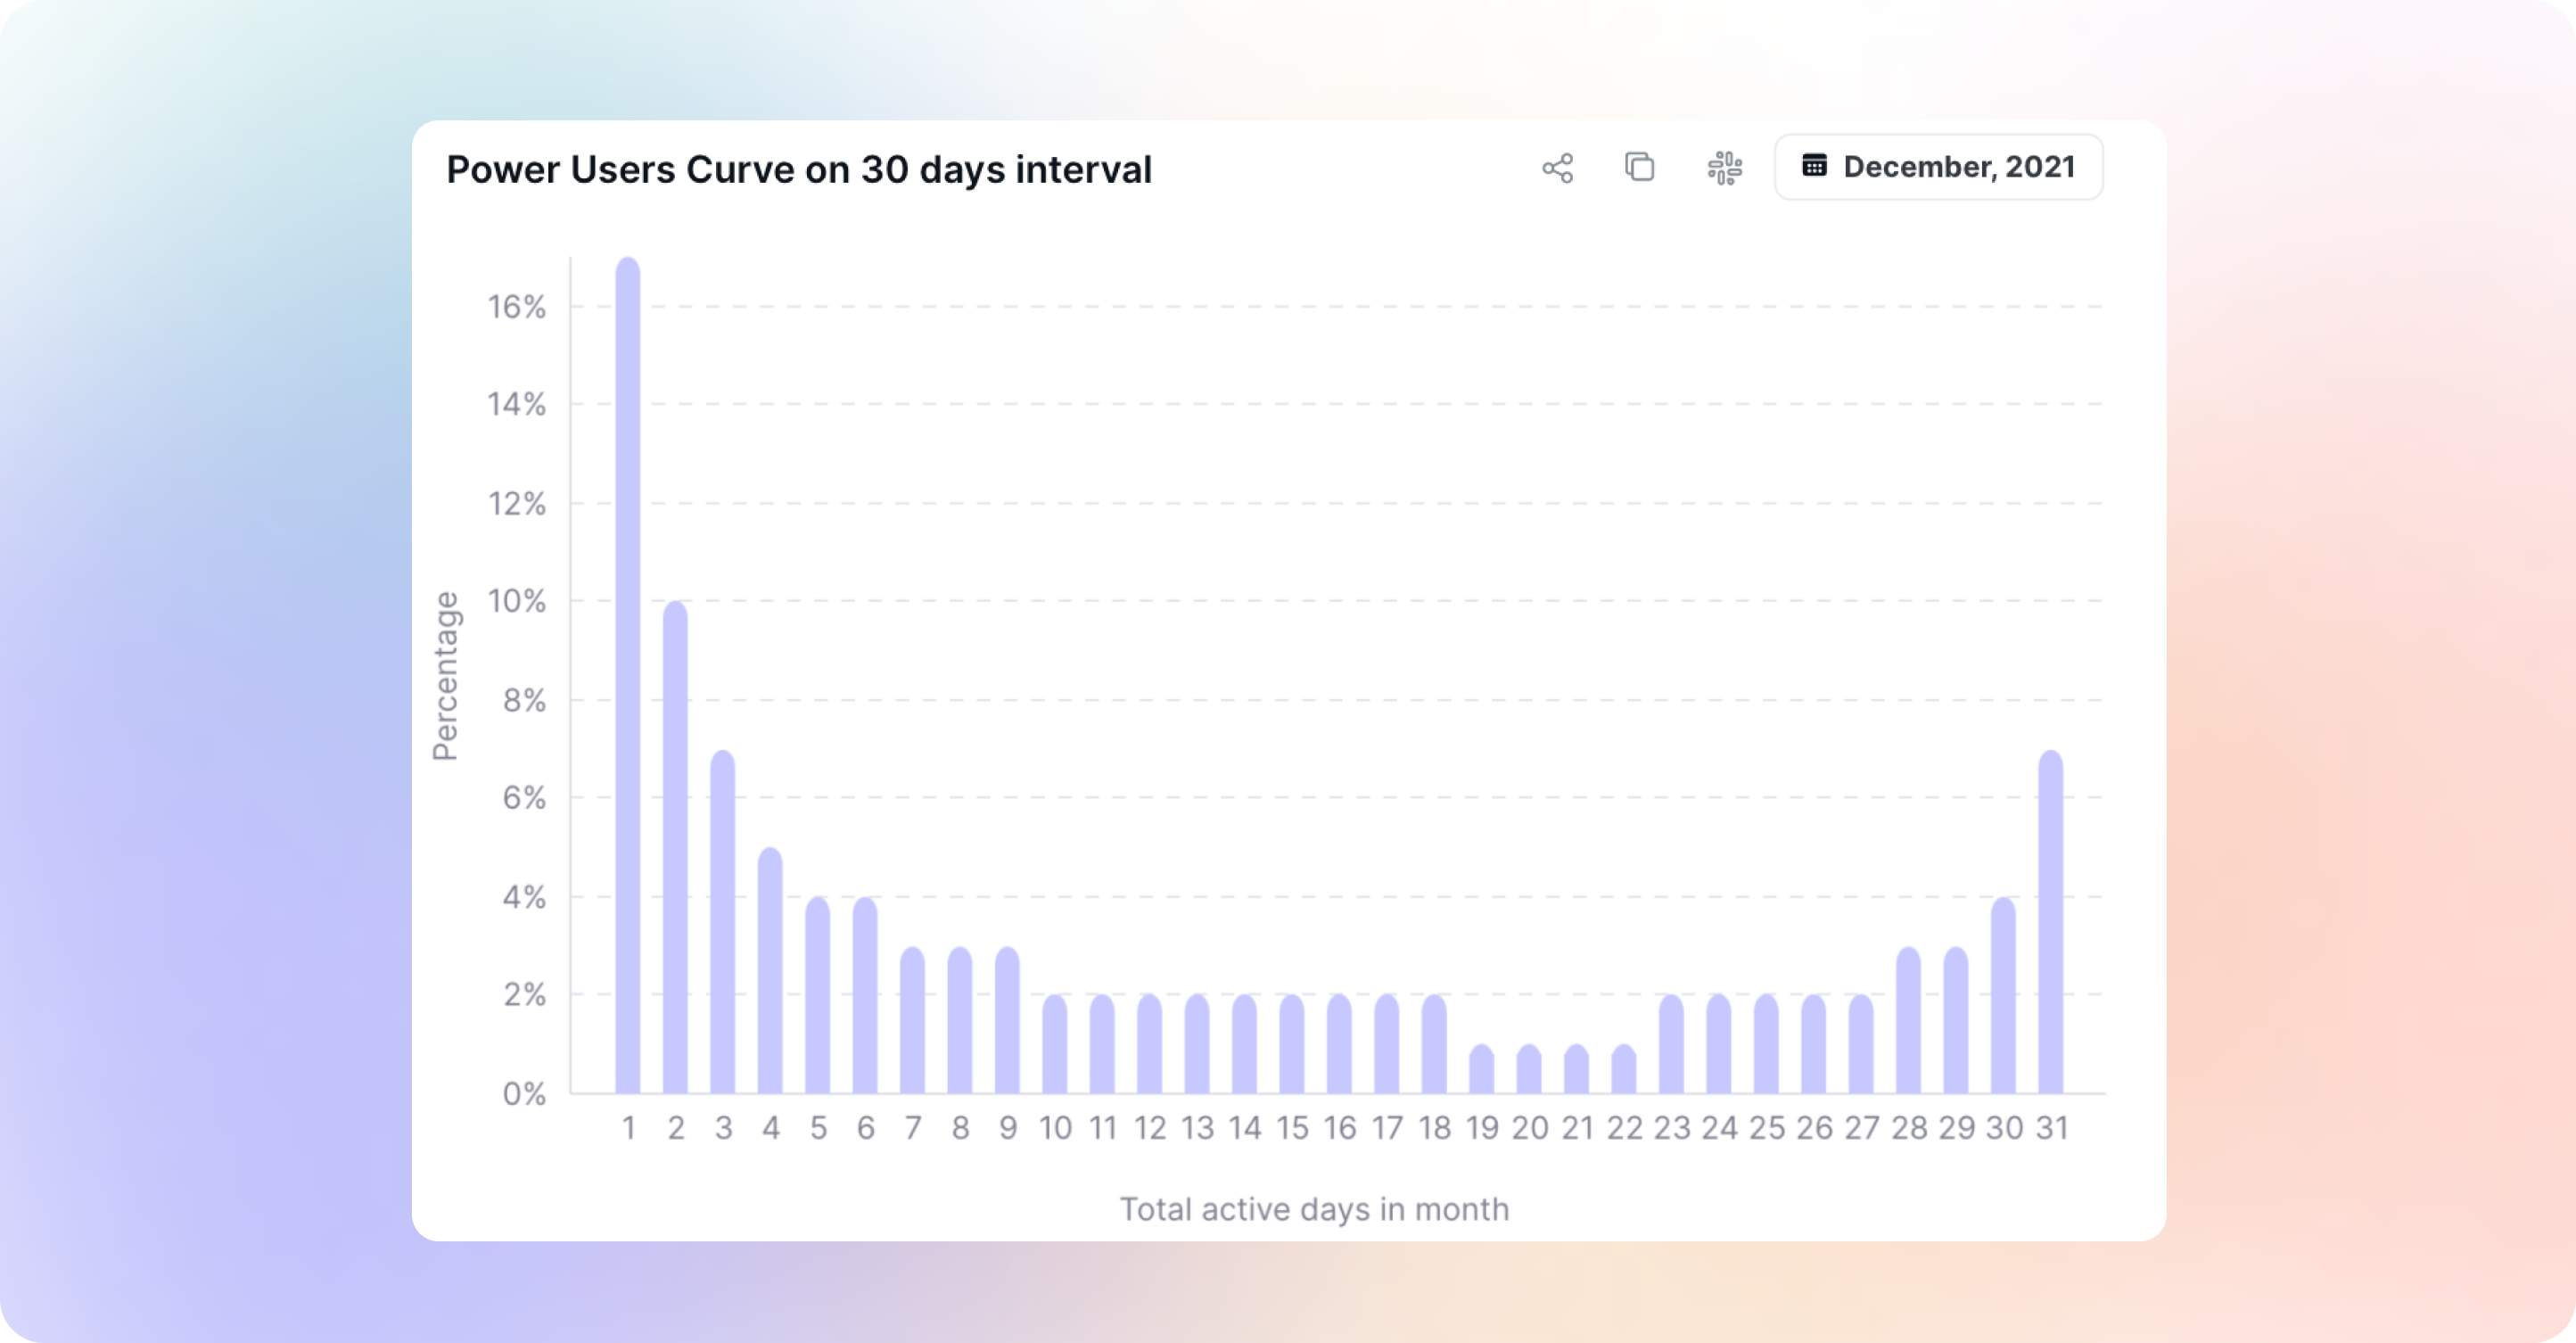Click the bar for day 15
Screen dimensions: 2576x1343
(1292, 1044)
